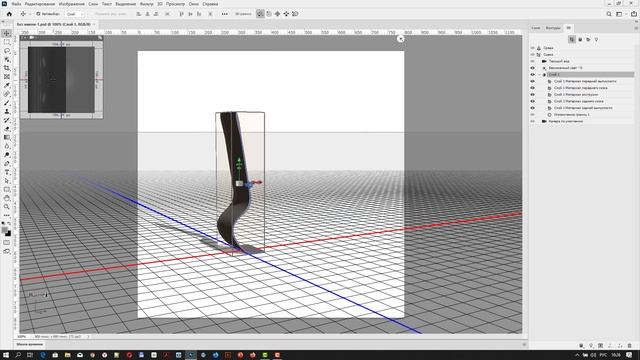Image resolution: width=640 pixels, height=360 pixels.
Task: Swap foreground and background colors
Action: [x=10, y=224]
